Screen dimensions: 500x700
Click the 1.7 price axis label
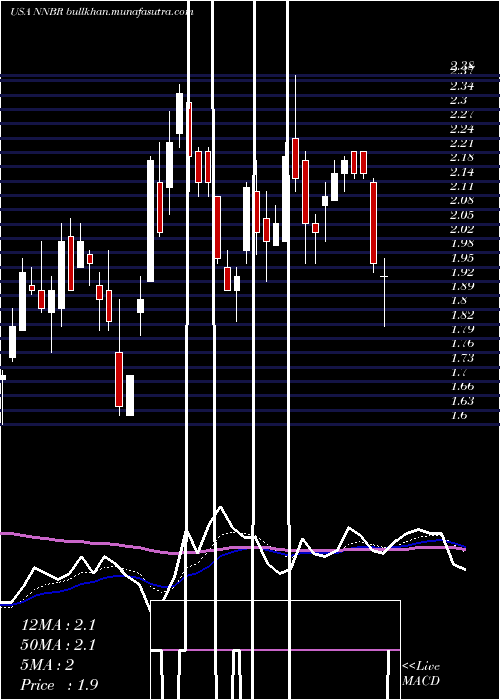[458, 372]
